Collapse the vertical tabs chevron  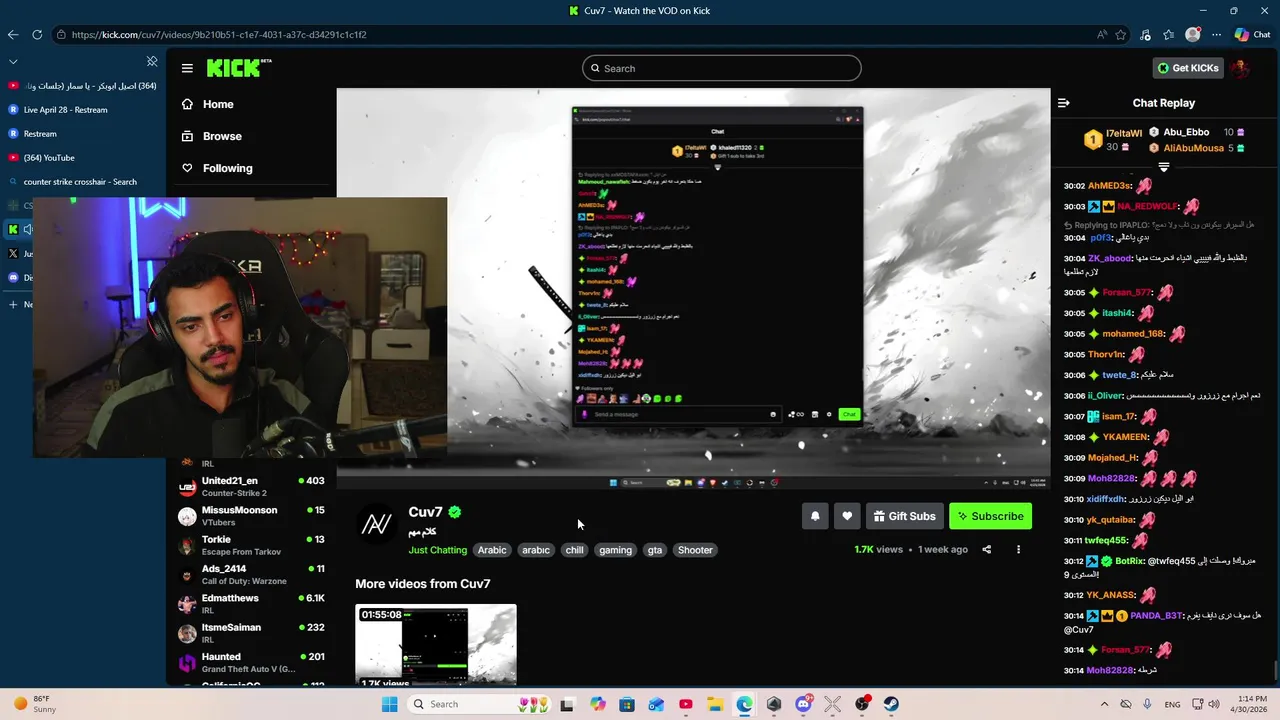(x=13, y=61)
